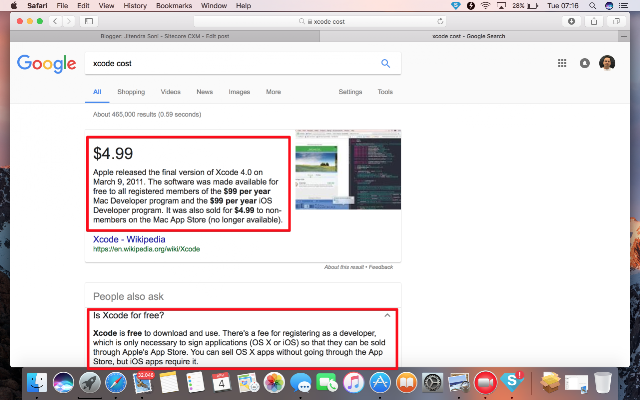Open Calendar in the Dock
The height and width of the screenshot is (400, 640).
click(x=222, y=383)
